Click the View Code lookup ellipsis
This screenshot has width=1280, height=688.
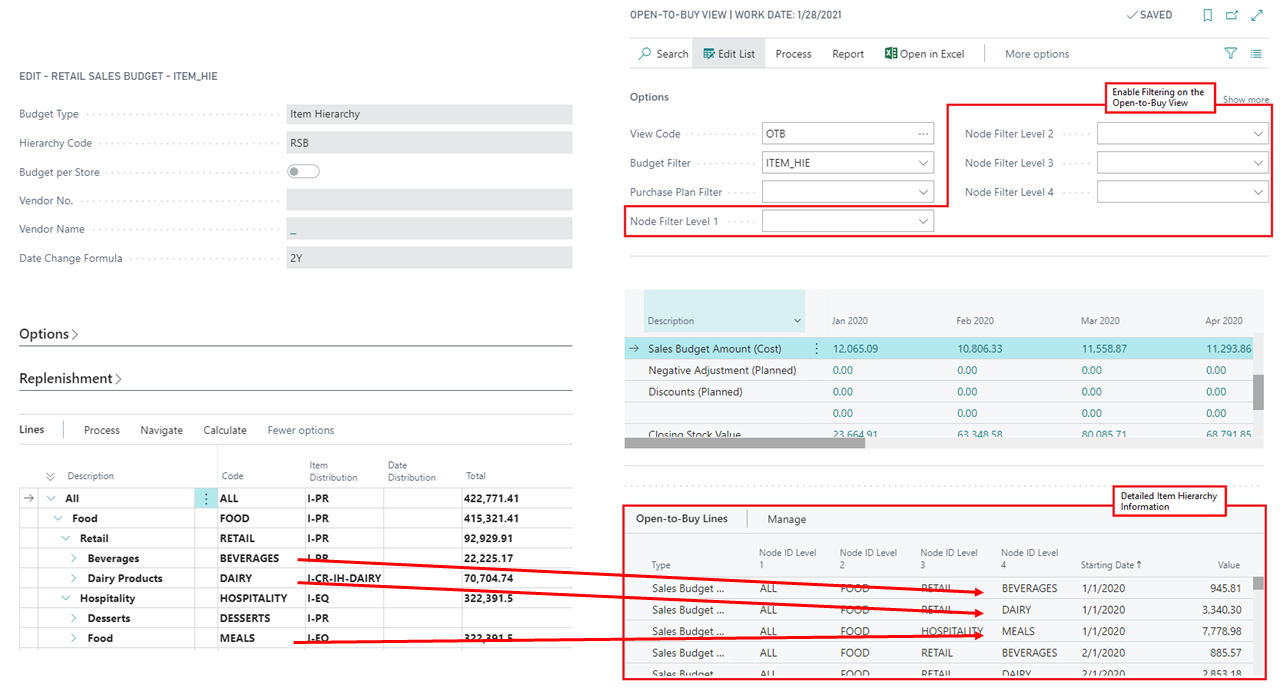tap(922, 134)
